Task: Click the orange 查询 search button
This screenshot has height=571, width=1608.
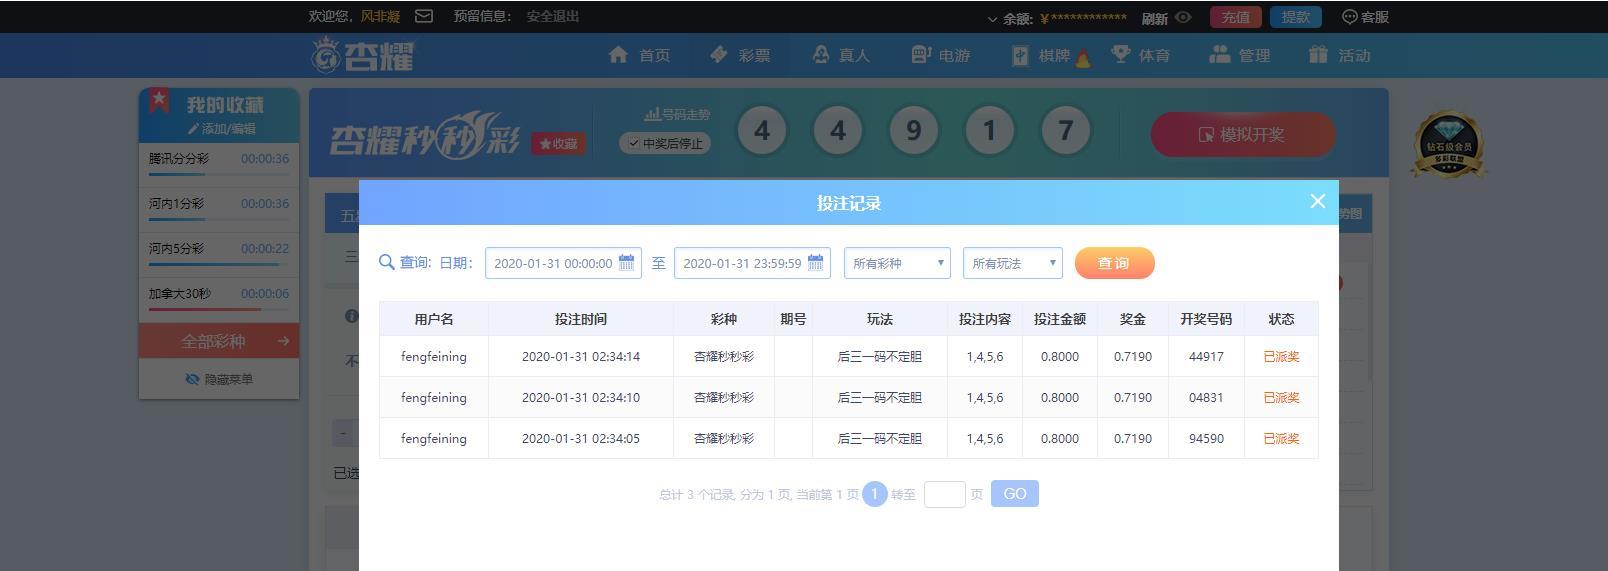Action: (x=1115, y=263)
